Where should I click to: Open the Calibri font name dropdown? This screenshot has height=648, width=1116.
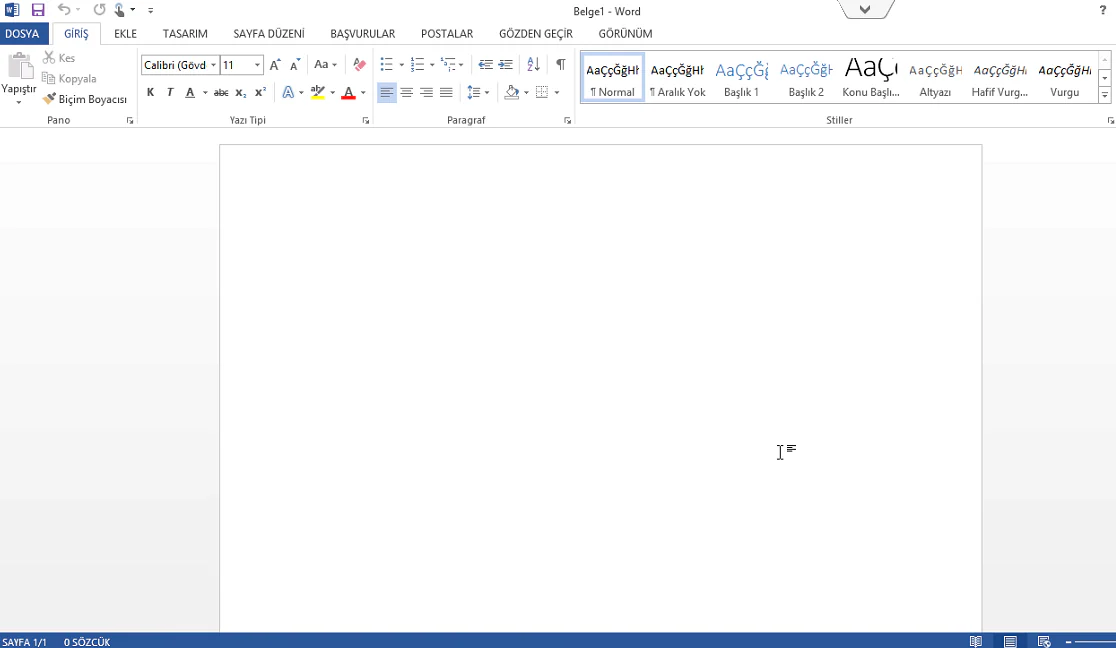tap(213, 65)
